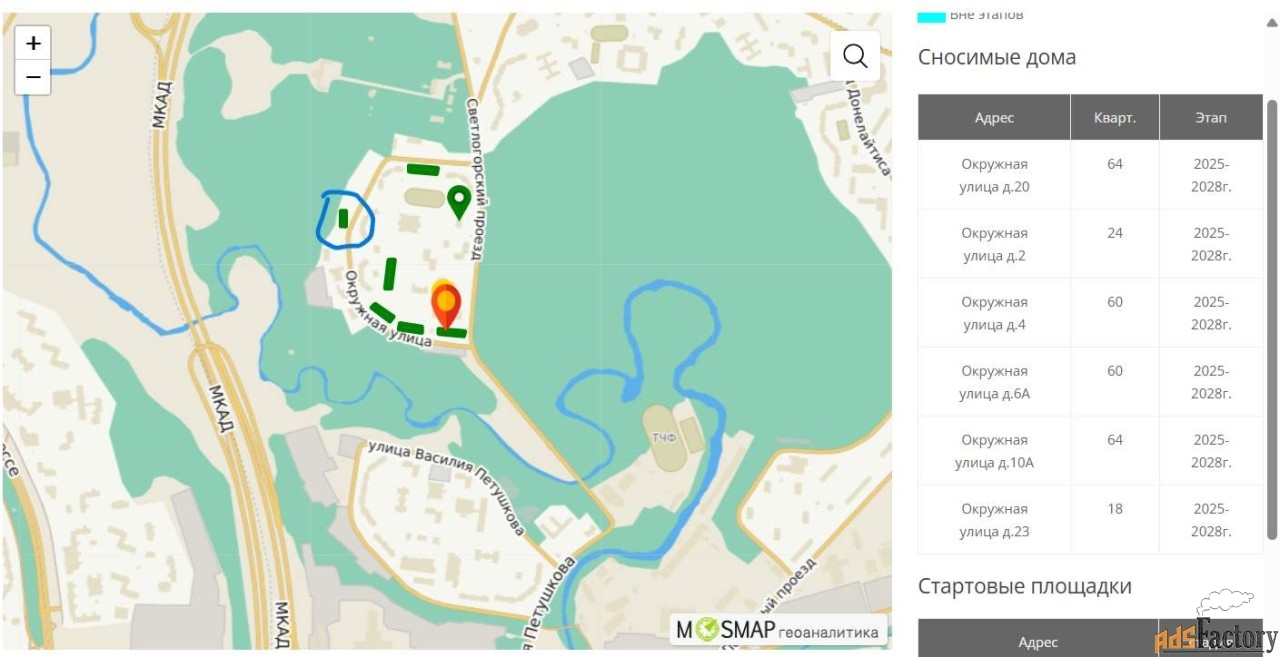
Task: Click the Кварт. column header
Action: pos(1114,117)
